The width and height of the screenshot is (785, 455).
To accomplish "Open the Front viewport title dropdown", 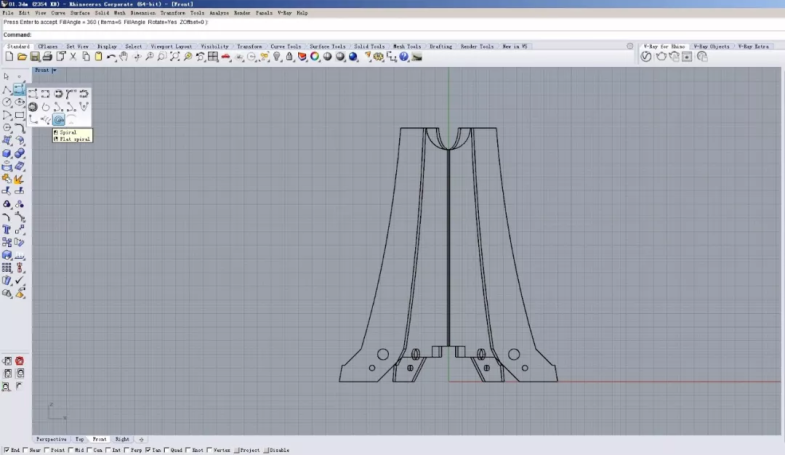I will (46, 70).
